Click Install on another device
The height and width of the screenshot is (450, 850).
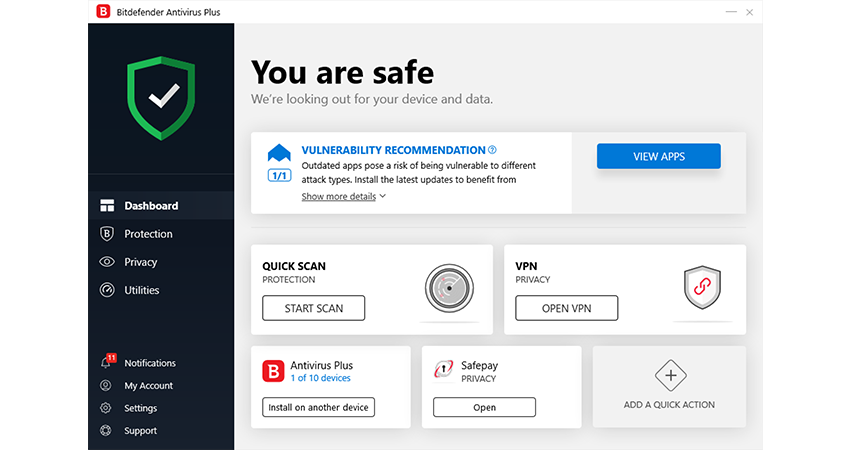(318, 407)
